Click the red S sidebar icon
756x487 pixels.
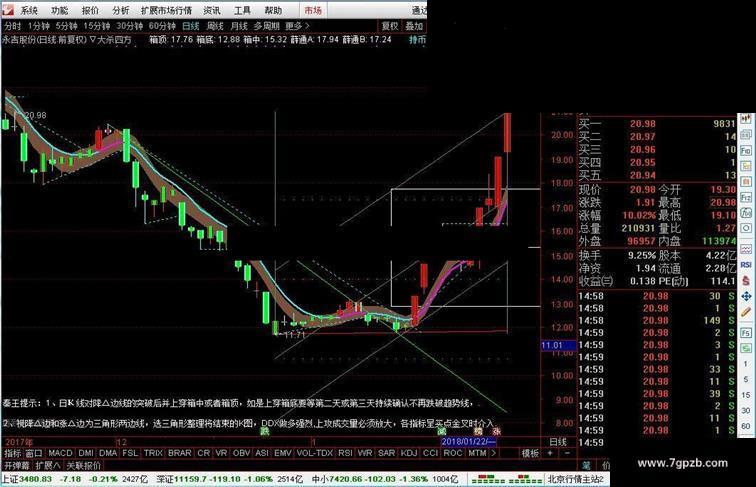pos(746,281)
